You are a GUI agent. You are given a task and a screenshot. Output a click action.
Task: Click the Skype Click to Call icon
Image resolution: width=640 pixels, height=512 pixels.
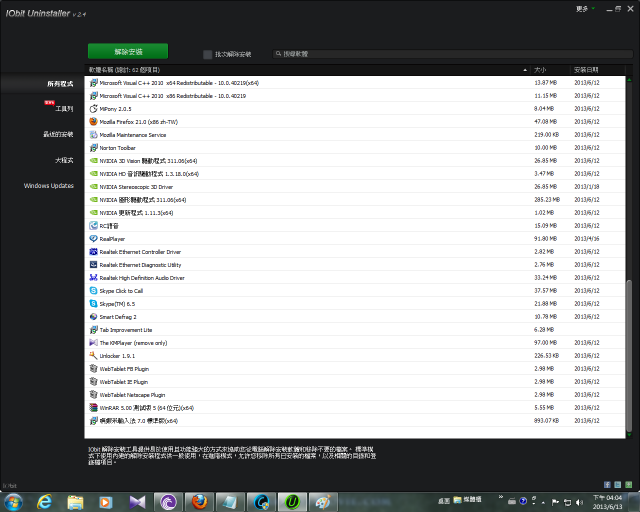point(93,291)
